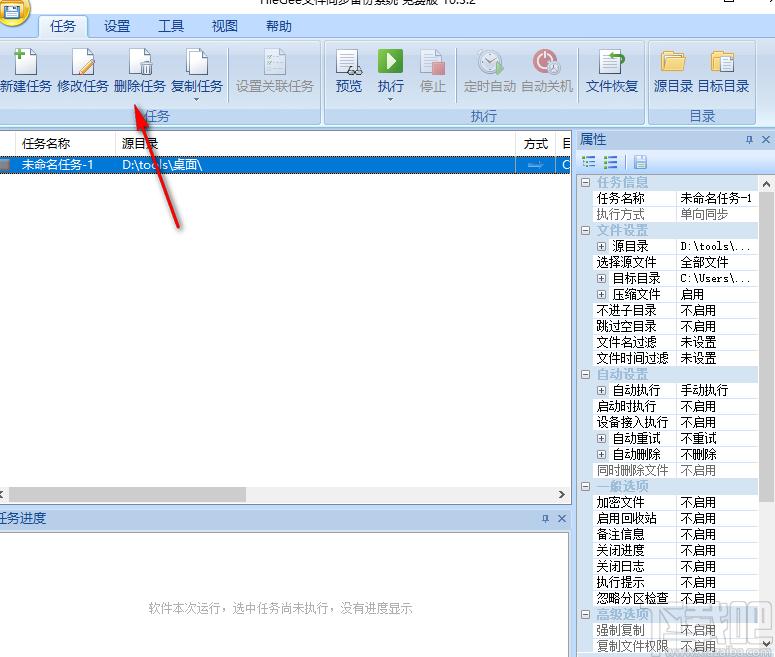Expand the 压缩文件 property row

[601, 295]
